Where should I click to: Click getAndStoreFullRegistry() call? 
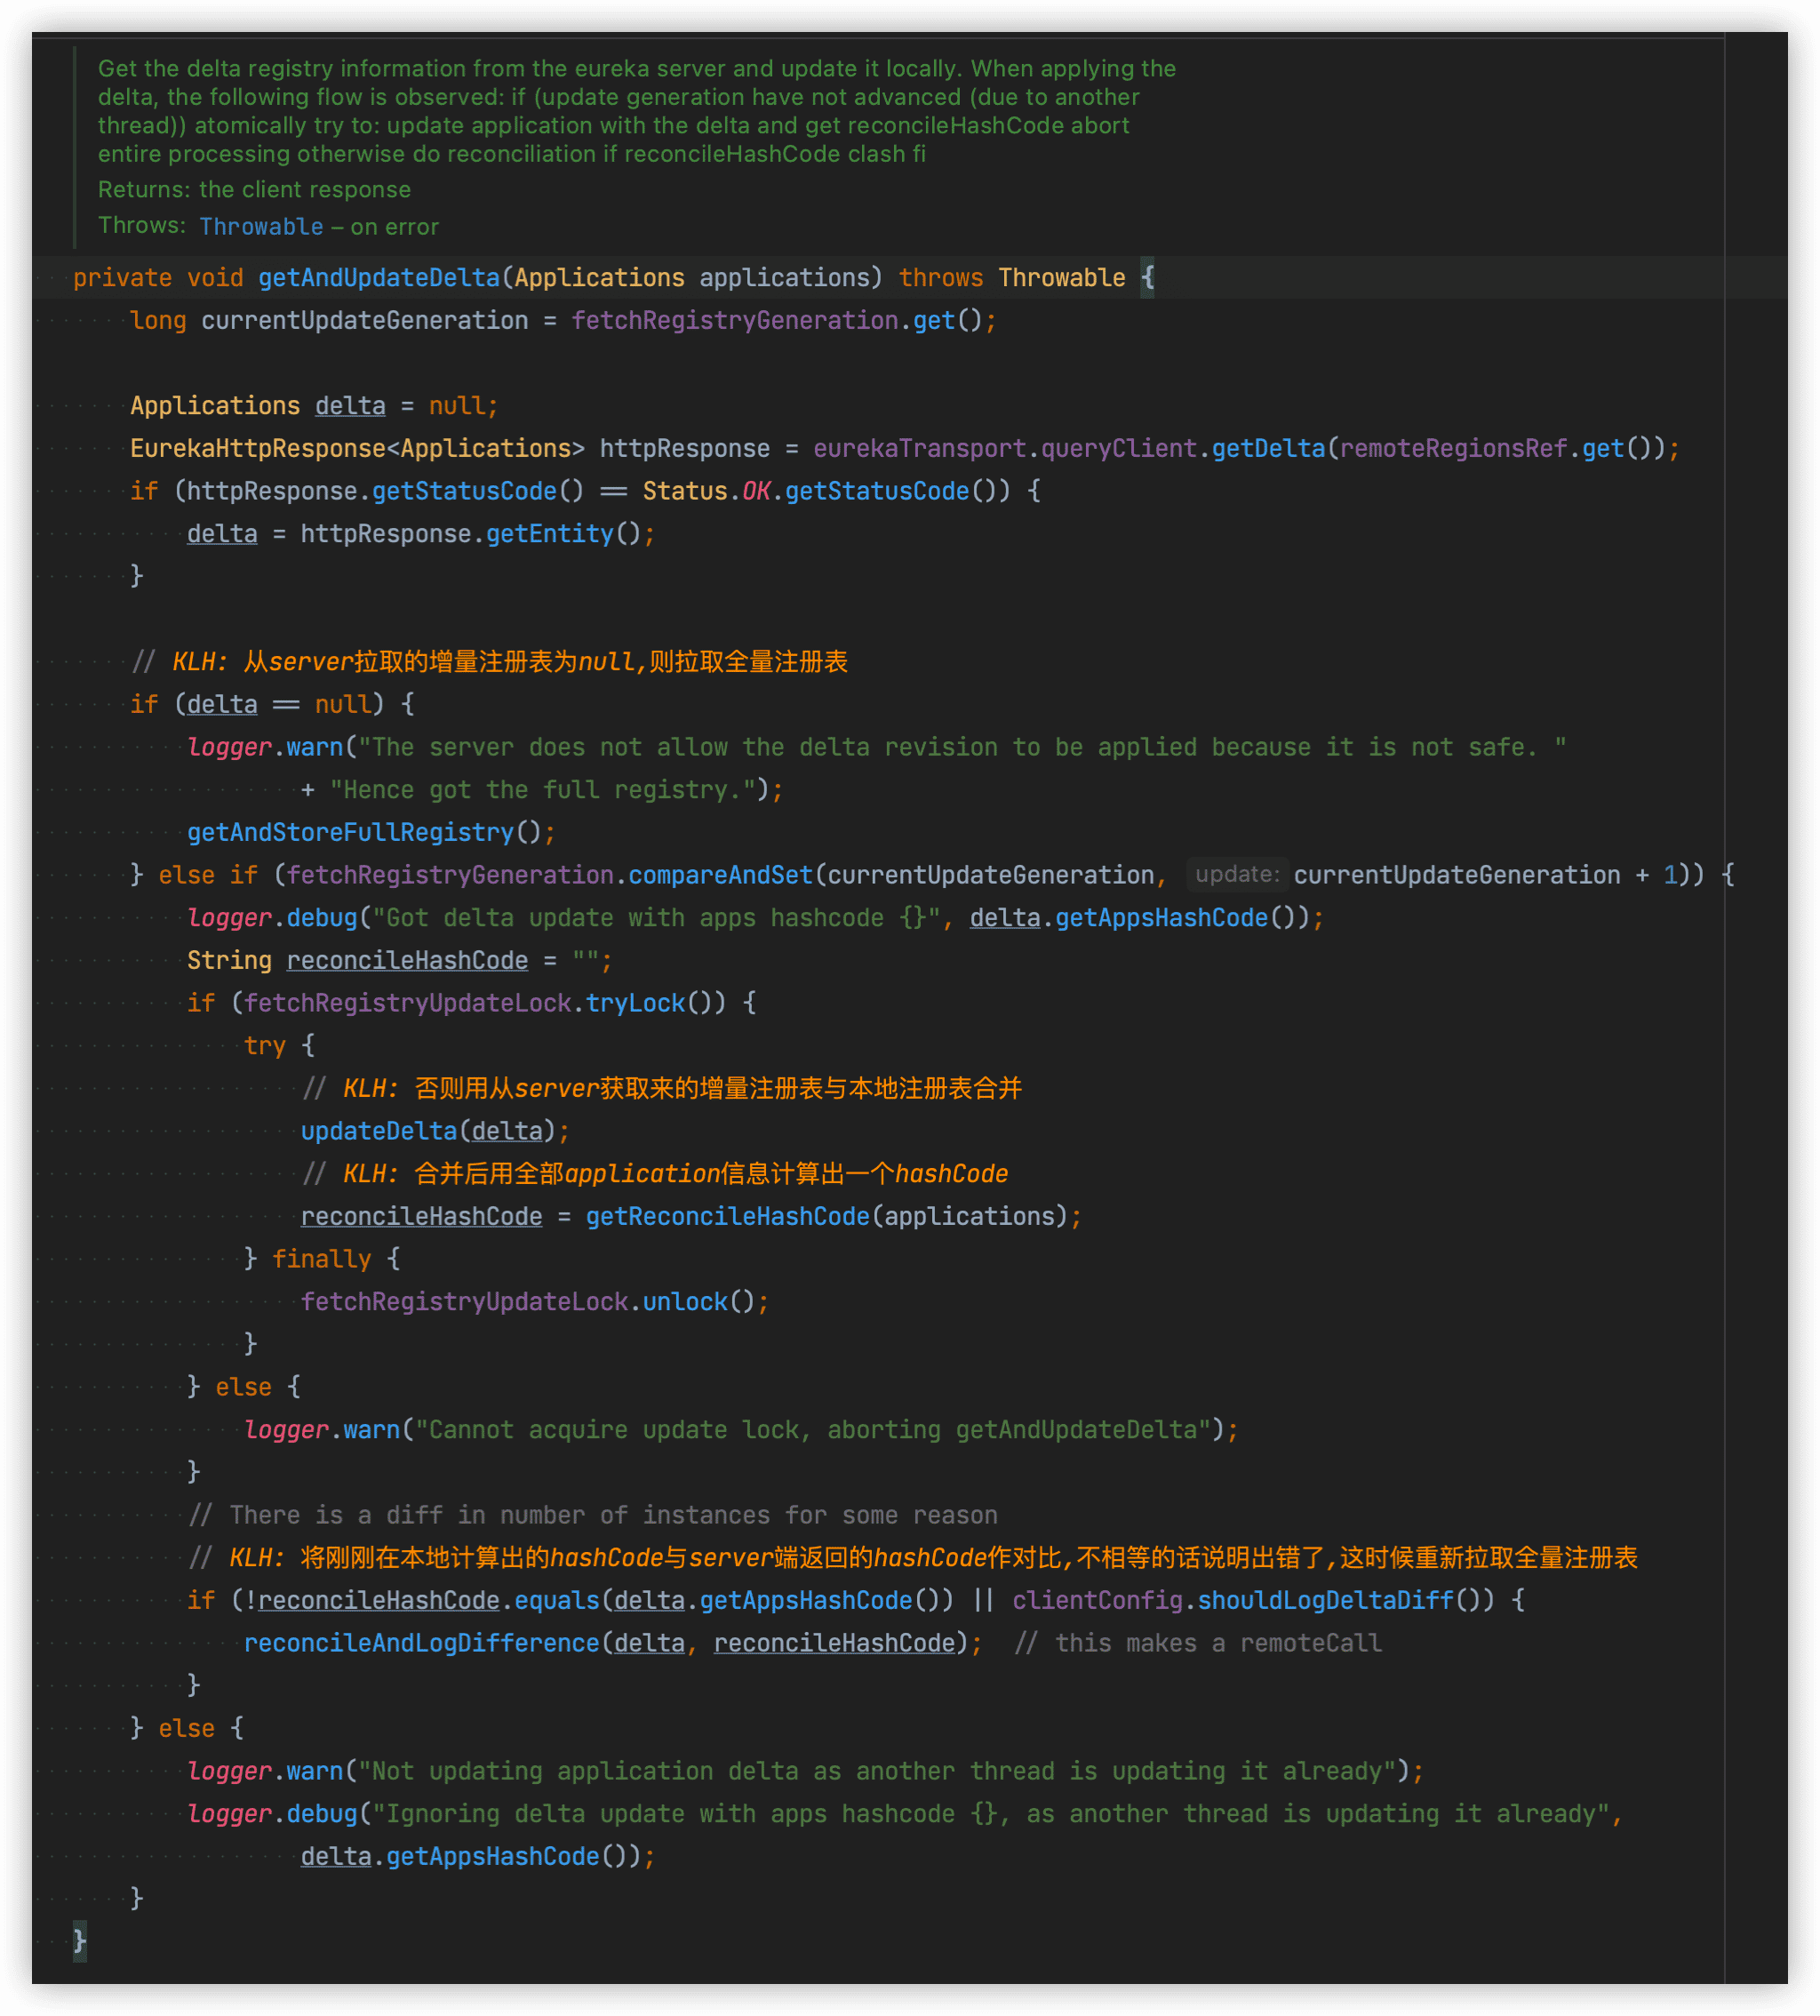point(364,832)
